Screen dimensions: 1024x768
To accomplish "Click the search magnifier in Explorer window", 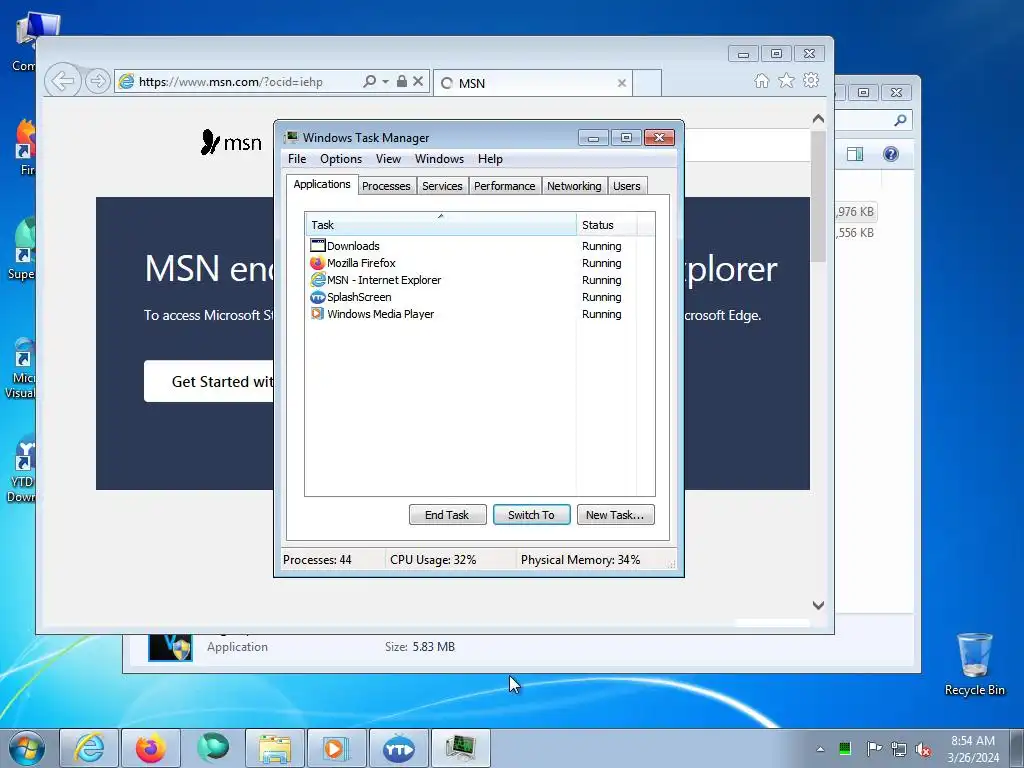I will click(901, 120).
